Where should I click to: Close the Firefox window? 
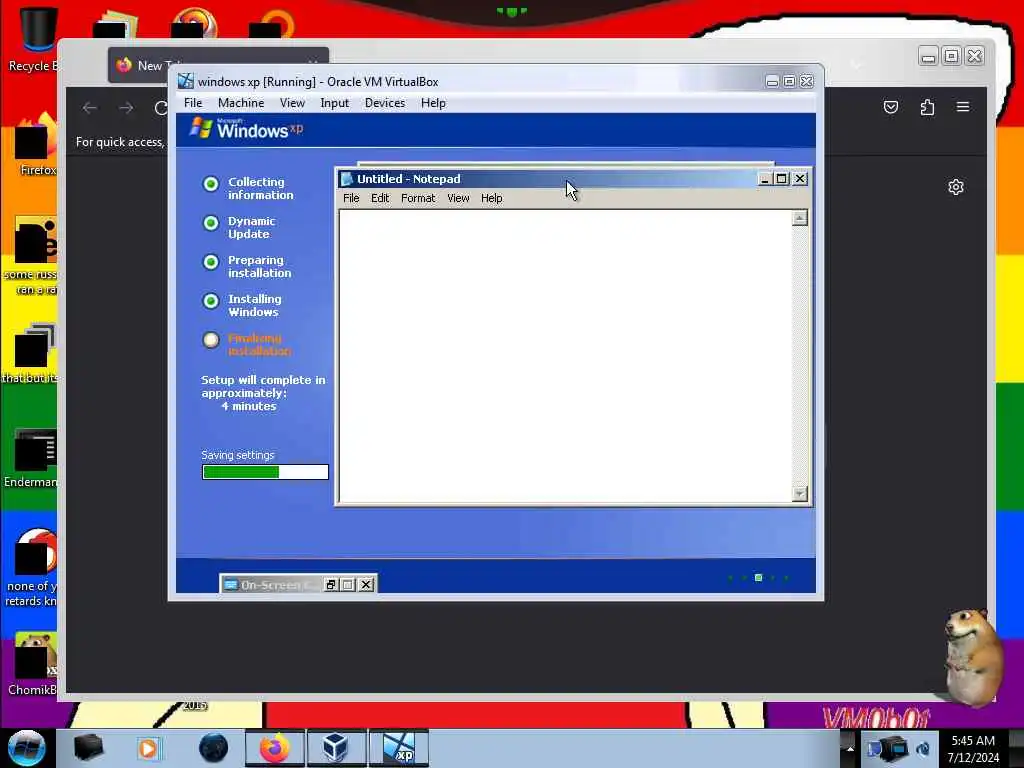[974, 56]
